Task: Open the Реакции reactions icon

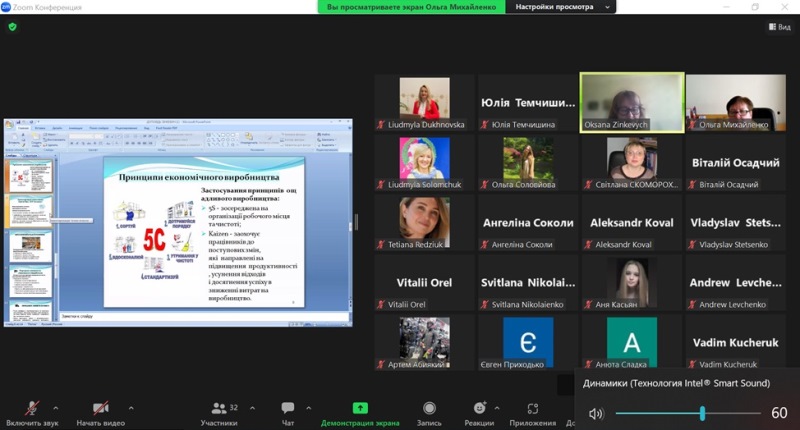Action: [x=479, y=409]
